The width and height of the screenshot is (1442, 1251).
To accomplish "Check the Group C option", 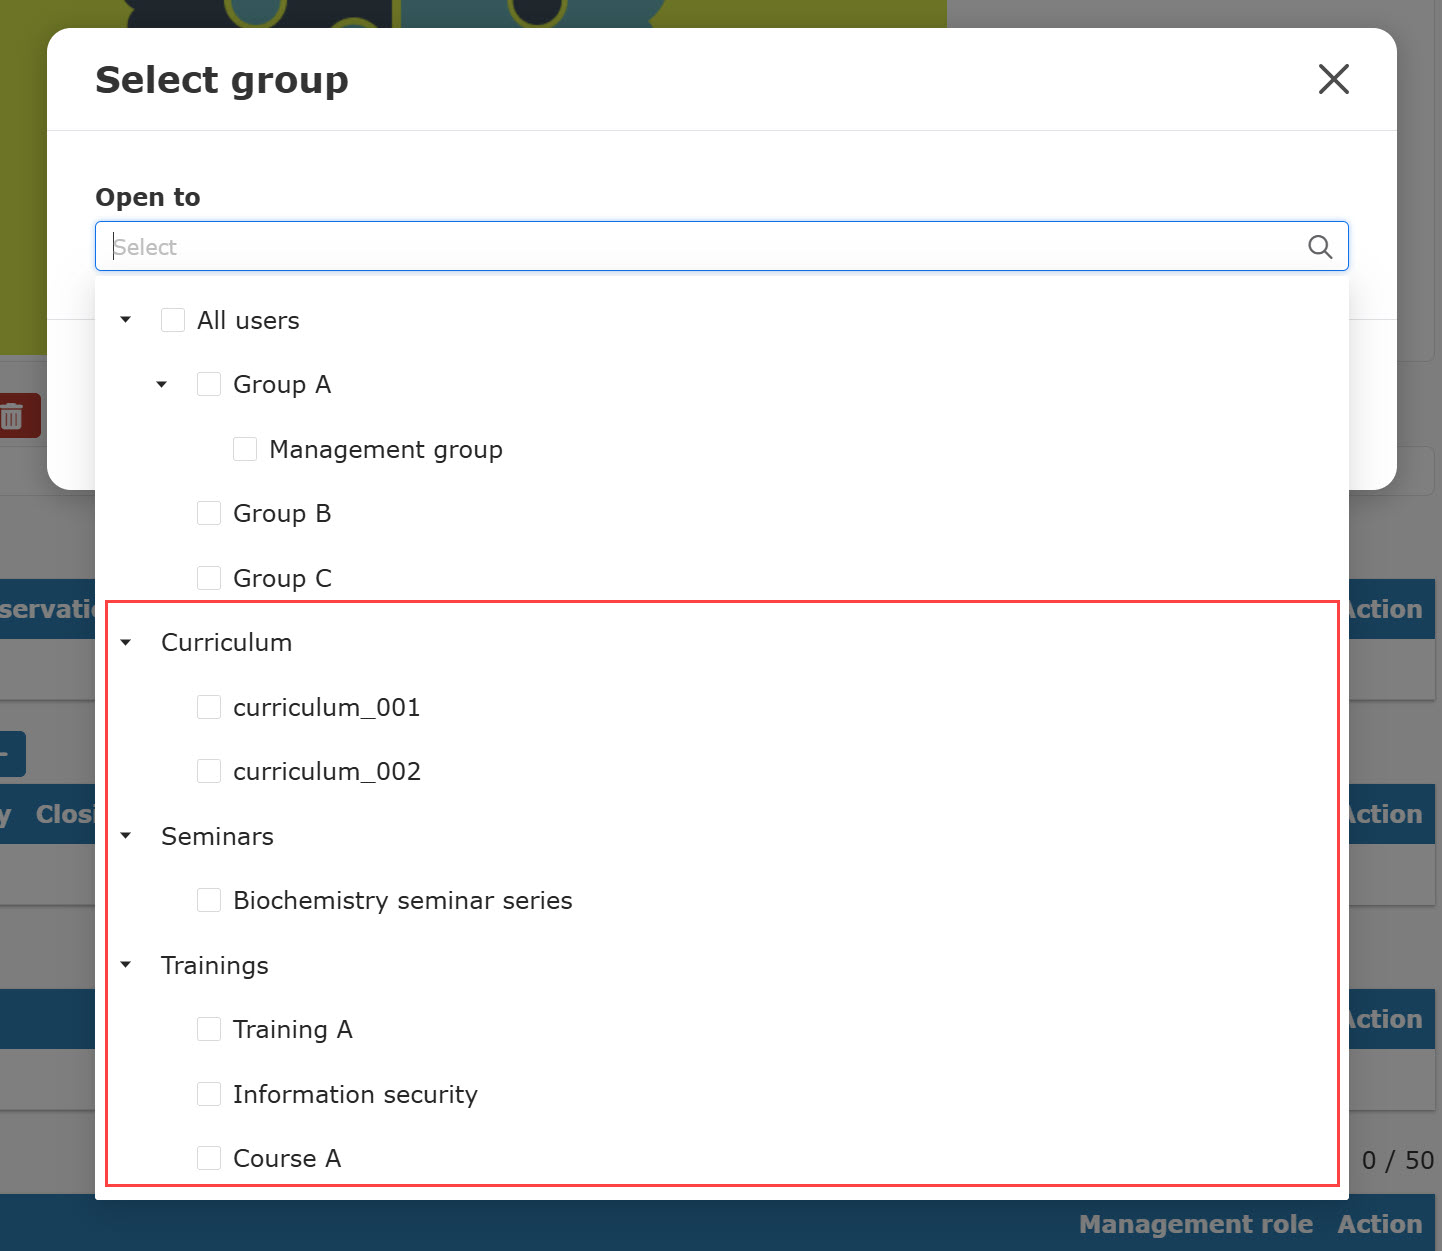I will pos(209,578).
